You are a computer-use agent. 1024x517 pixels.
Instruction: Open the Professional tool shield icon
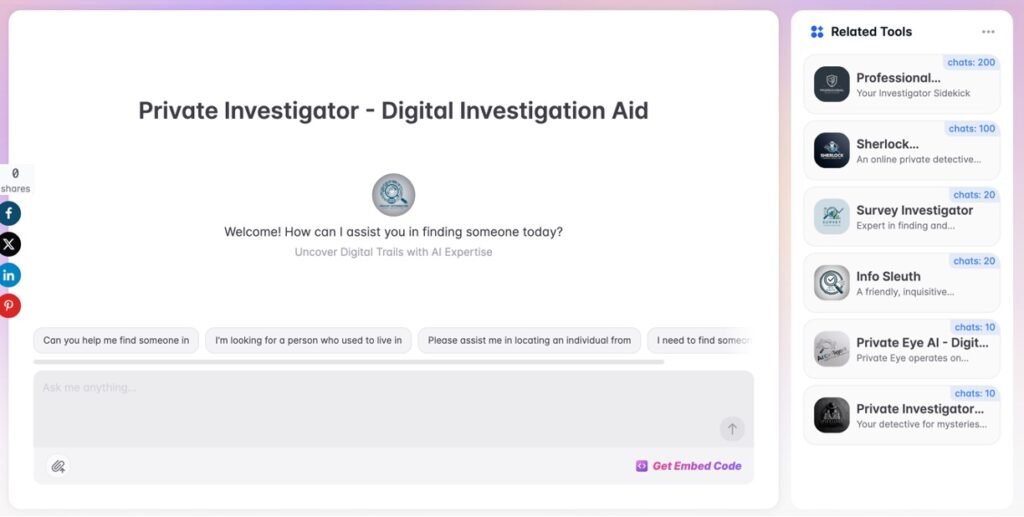click(831, 84)
